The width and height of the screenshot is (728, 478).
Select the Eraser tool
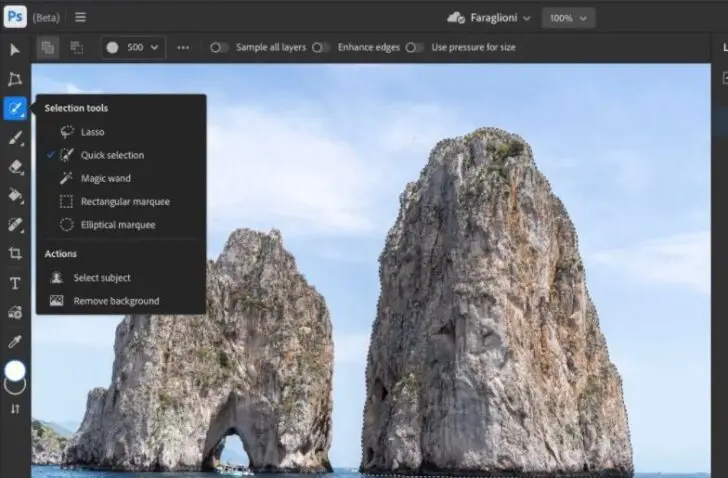15,167
